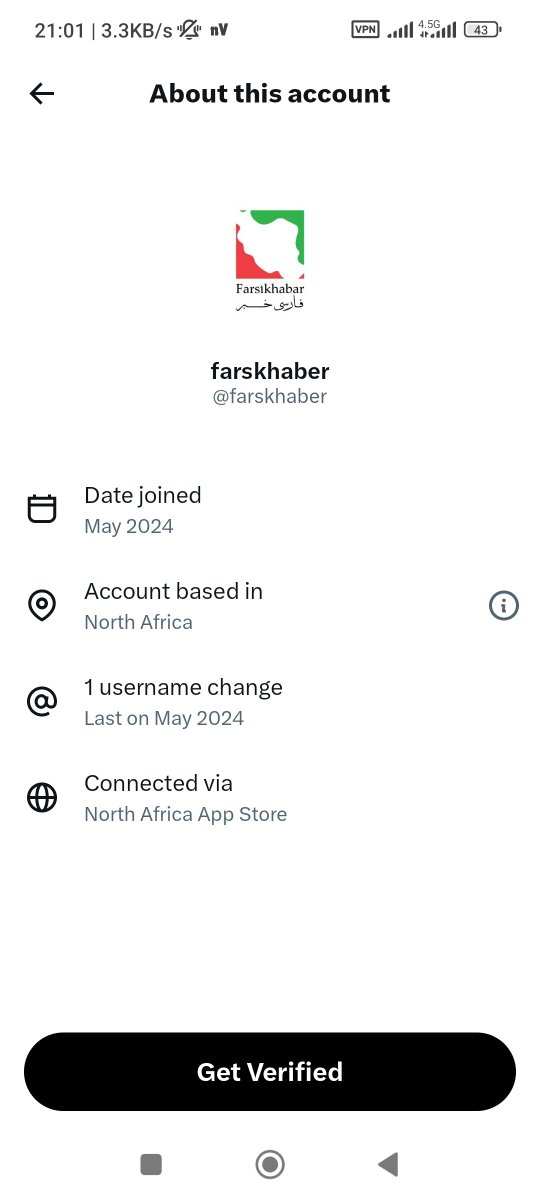Screen dimensions: 540x1200
Task: Tap the back arrow icon
Action: point(42,94)
